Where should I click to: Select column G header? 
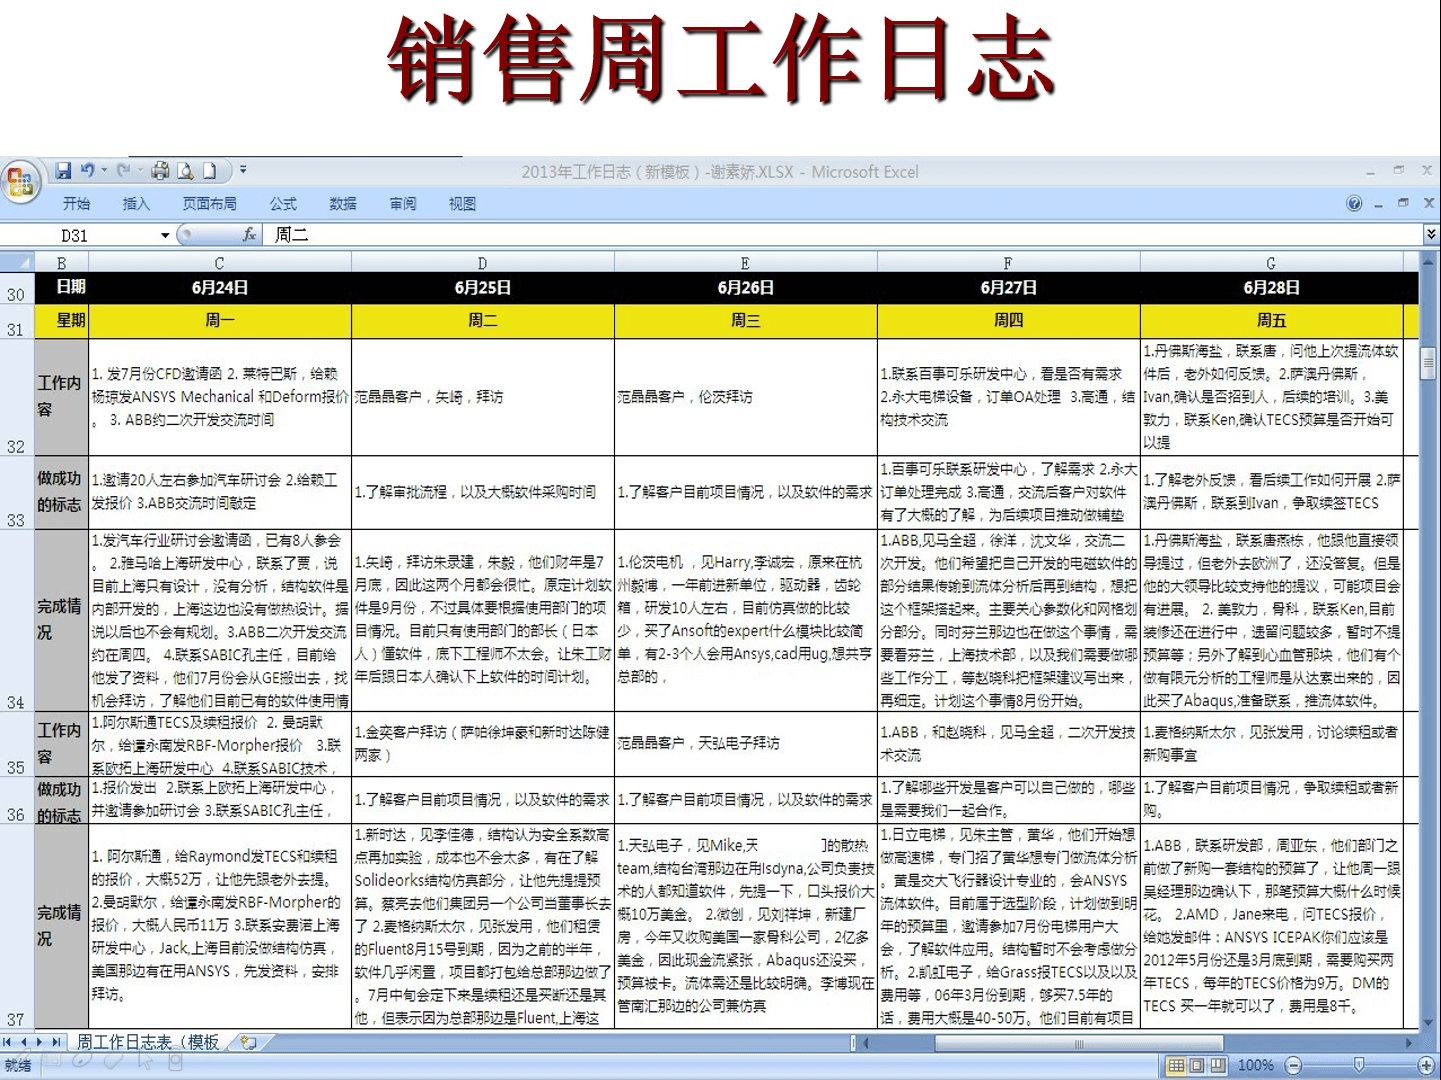[1272, 263]
